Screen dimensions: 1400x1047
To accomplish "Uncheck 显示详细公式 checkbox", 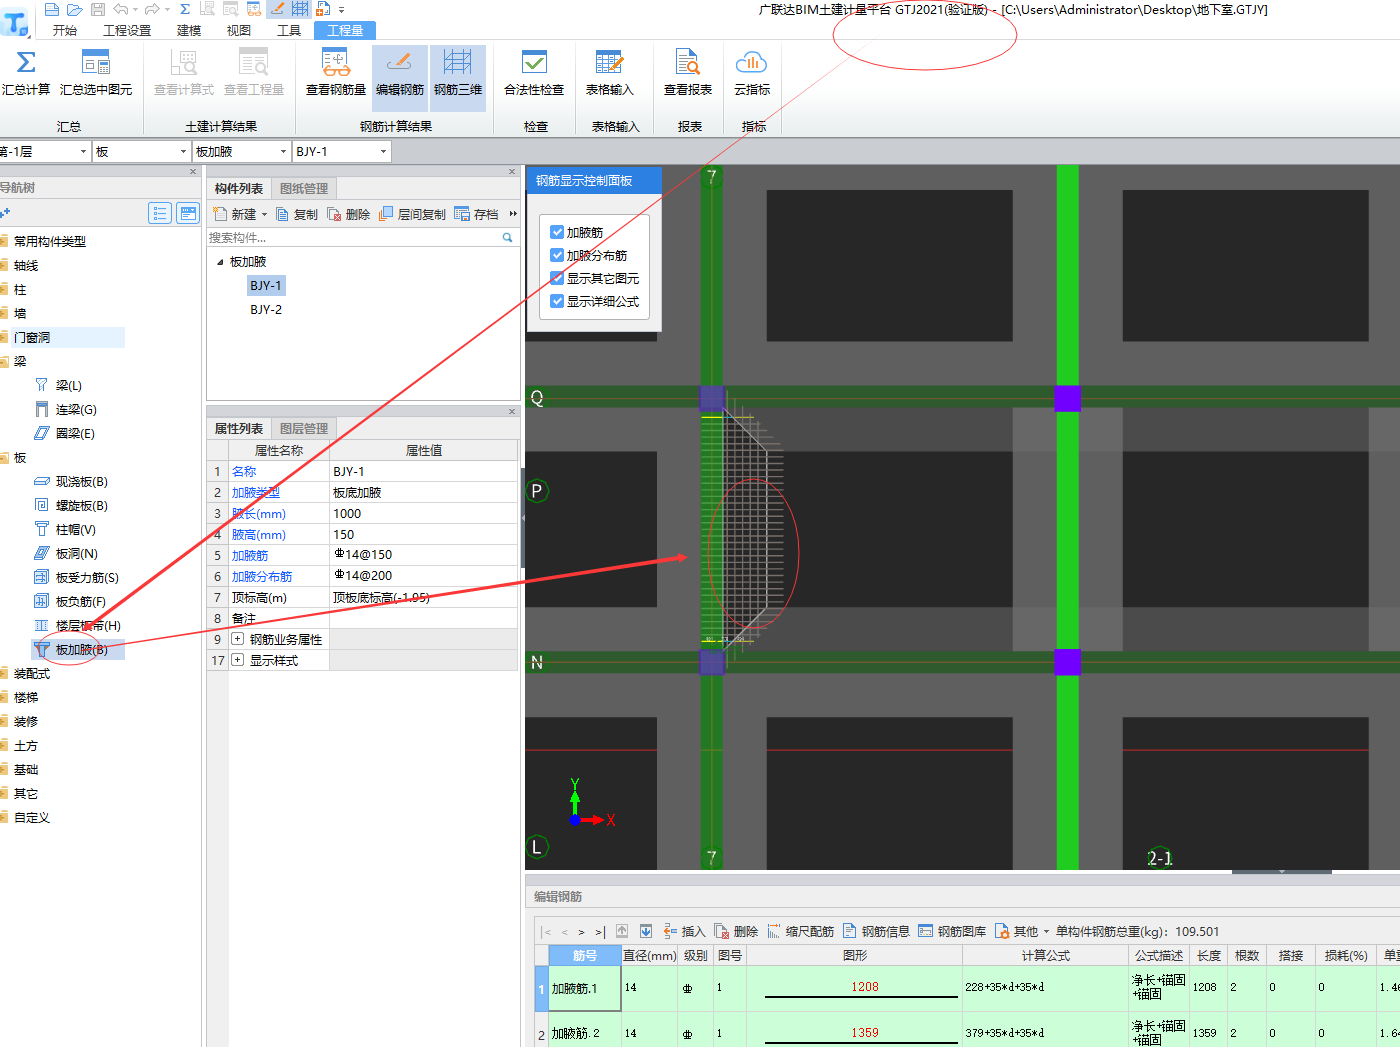I will coord(557,301).
